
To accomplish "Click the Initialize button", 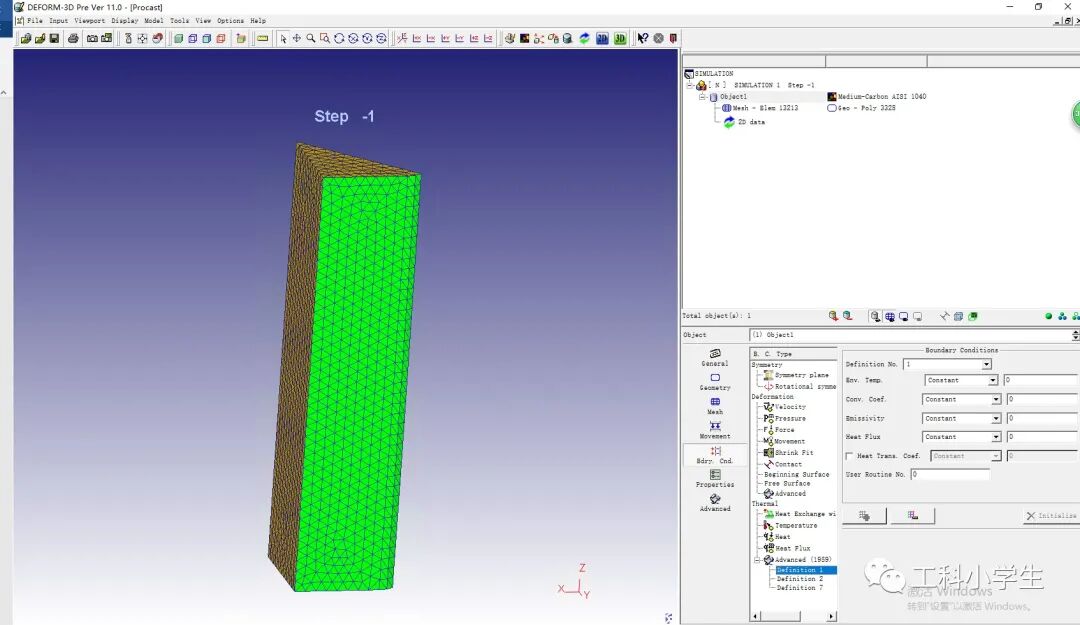I will point(1051,516).
